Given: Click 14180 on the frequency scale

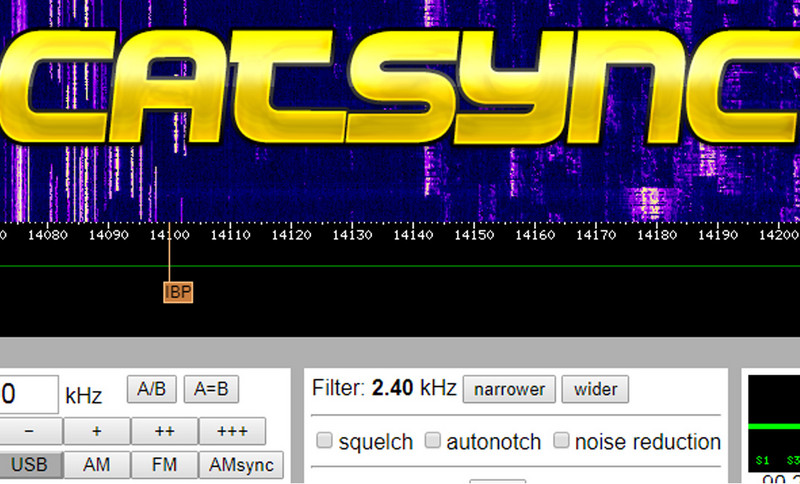Looking at the screenshot, I should coord(657,235).
